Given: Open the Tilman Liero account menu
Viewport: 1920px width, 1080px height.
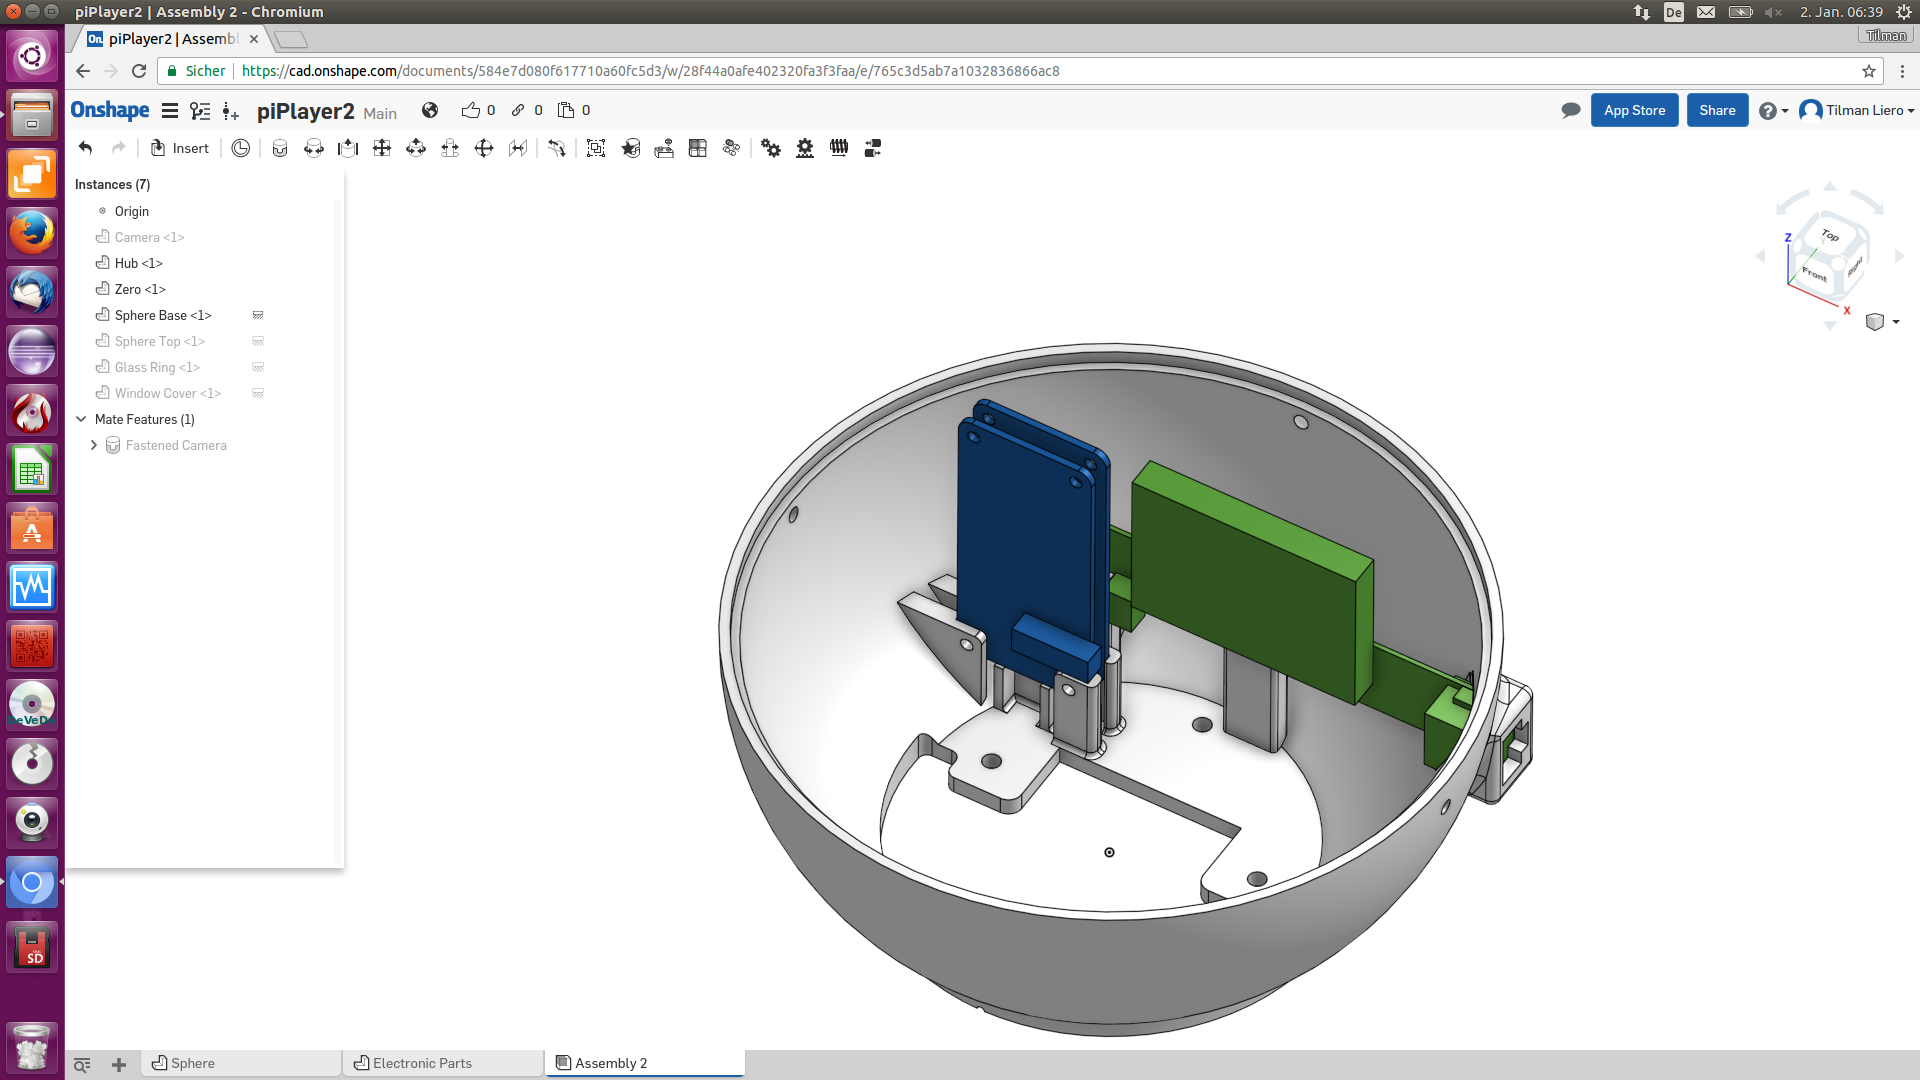Looking at the screenshot, I should [x=1857, y=110].
